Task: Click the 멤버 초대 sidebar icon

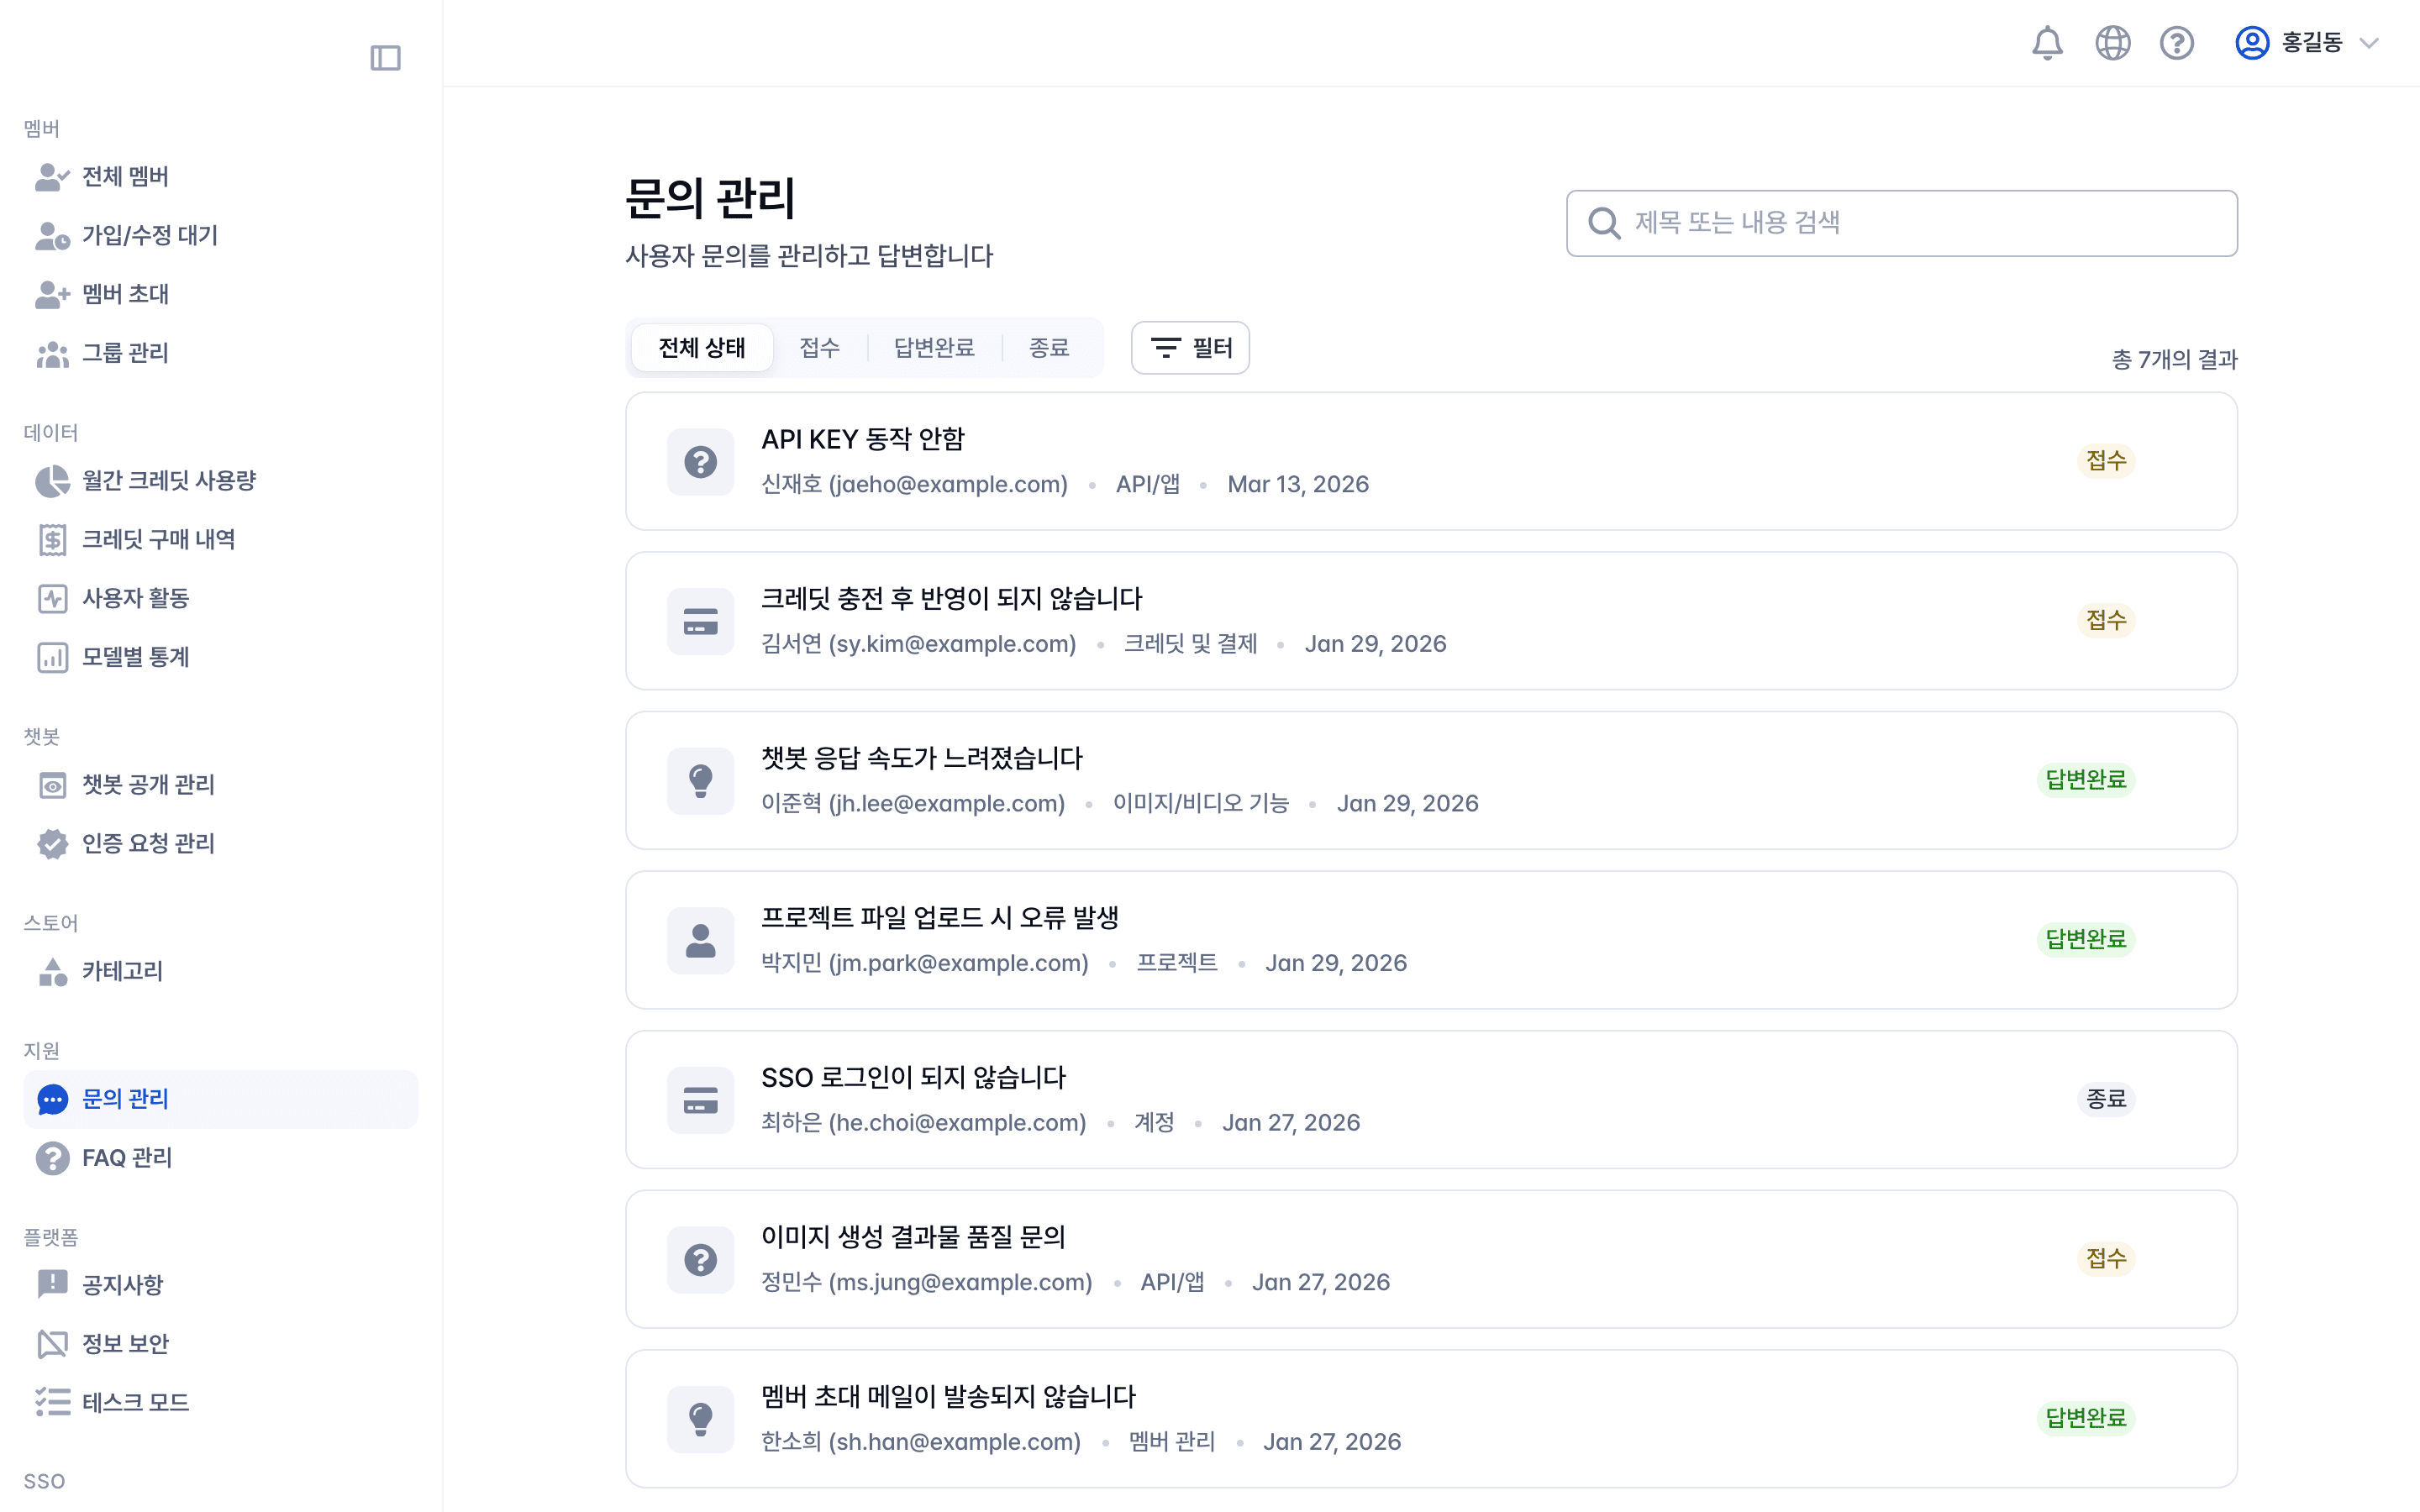Action: (51, 294)
